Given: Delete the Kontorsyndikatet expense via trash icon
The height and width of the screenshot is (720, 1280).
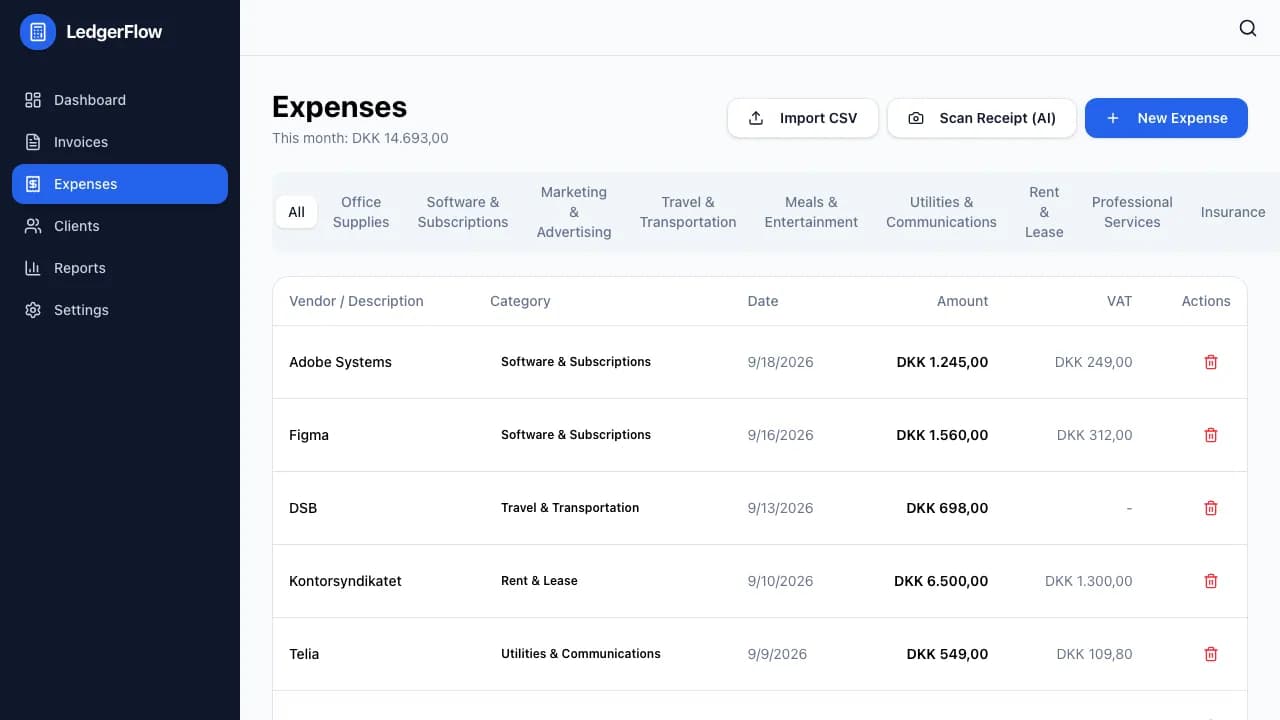Looking at the screenshot, I should tap(1211, 581).
